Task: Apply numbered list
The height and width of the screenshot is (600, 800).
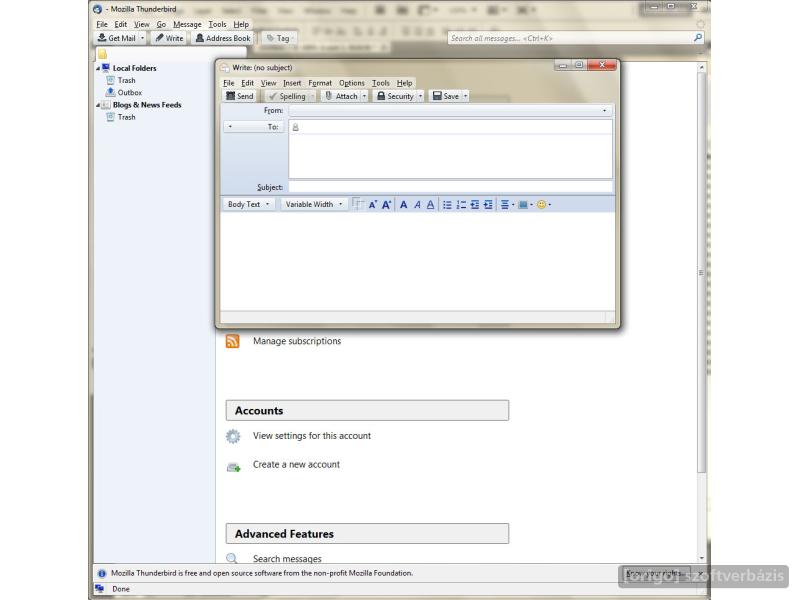Action: pyautogui.click(x=461, y=205)
